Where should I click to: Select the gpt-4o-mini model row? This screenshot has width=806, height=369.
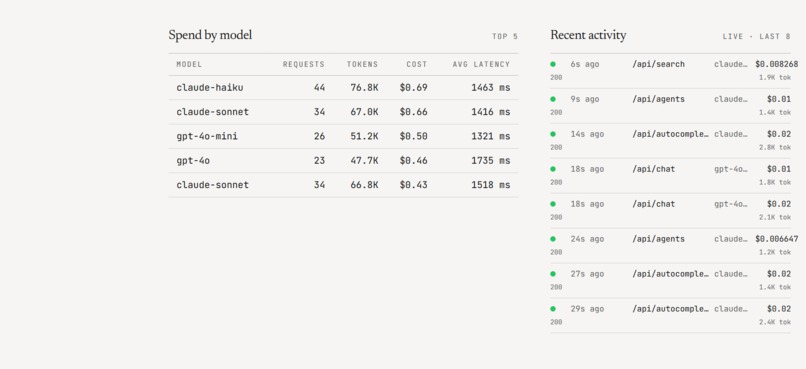[343, 136]
